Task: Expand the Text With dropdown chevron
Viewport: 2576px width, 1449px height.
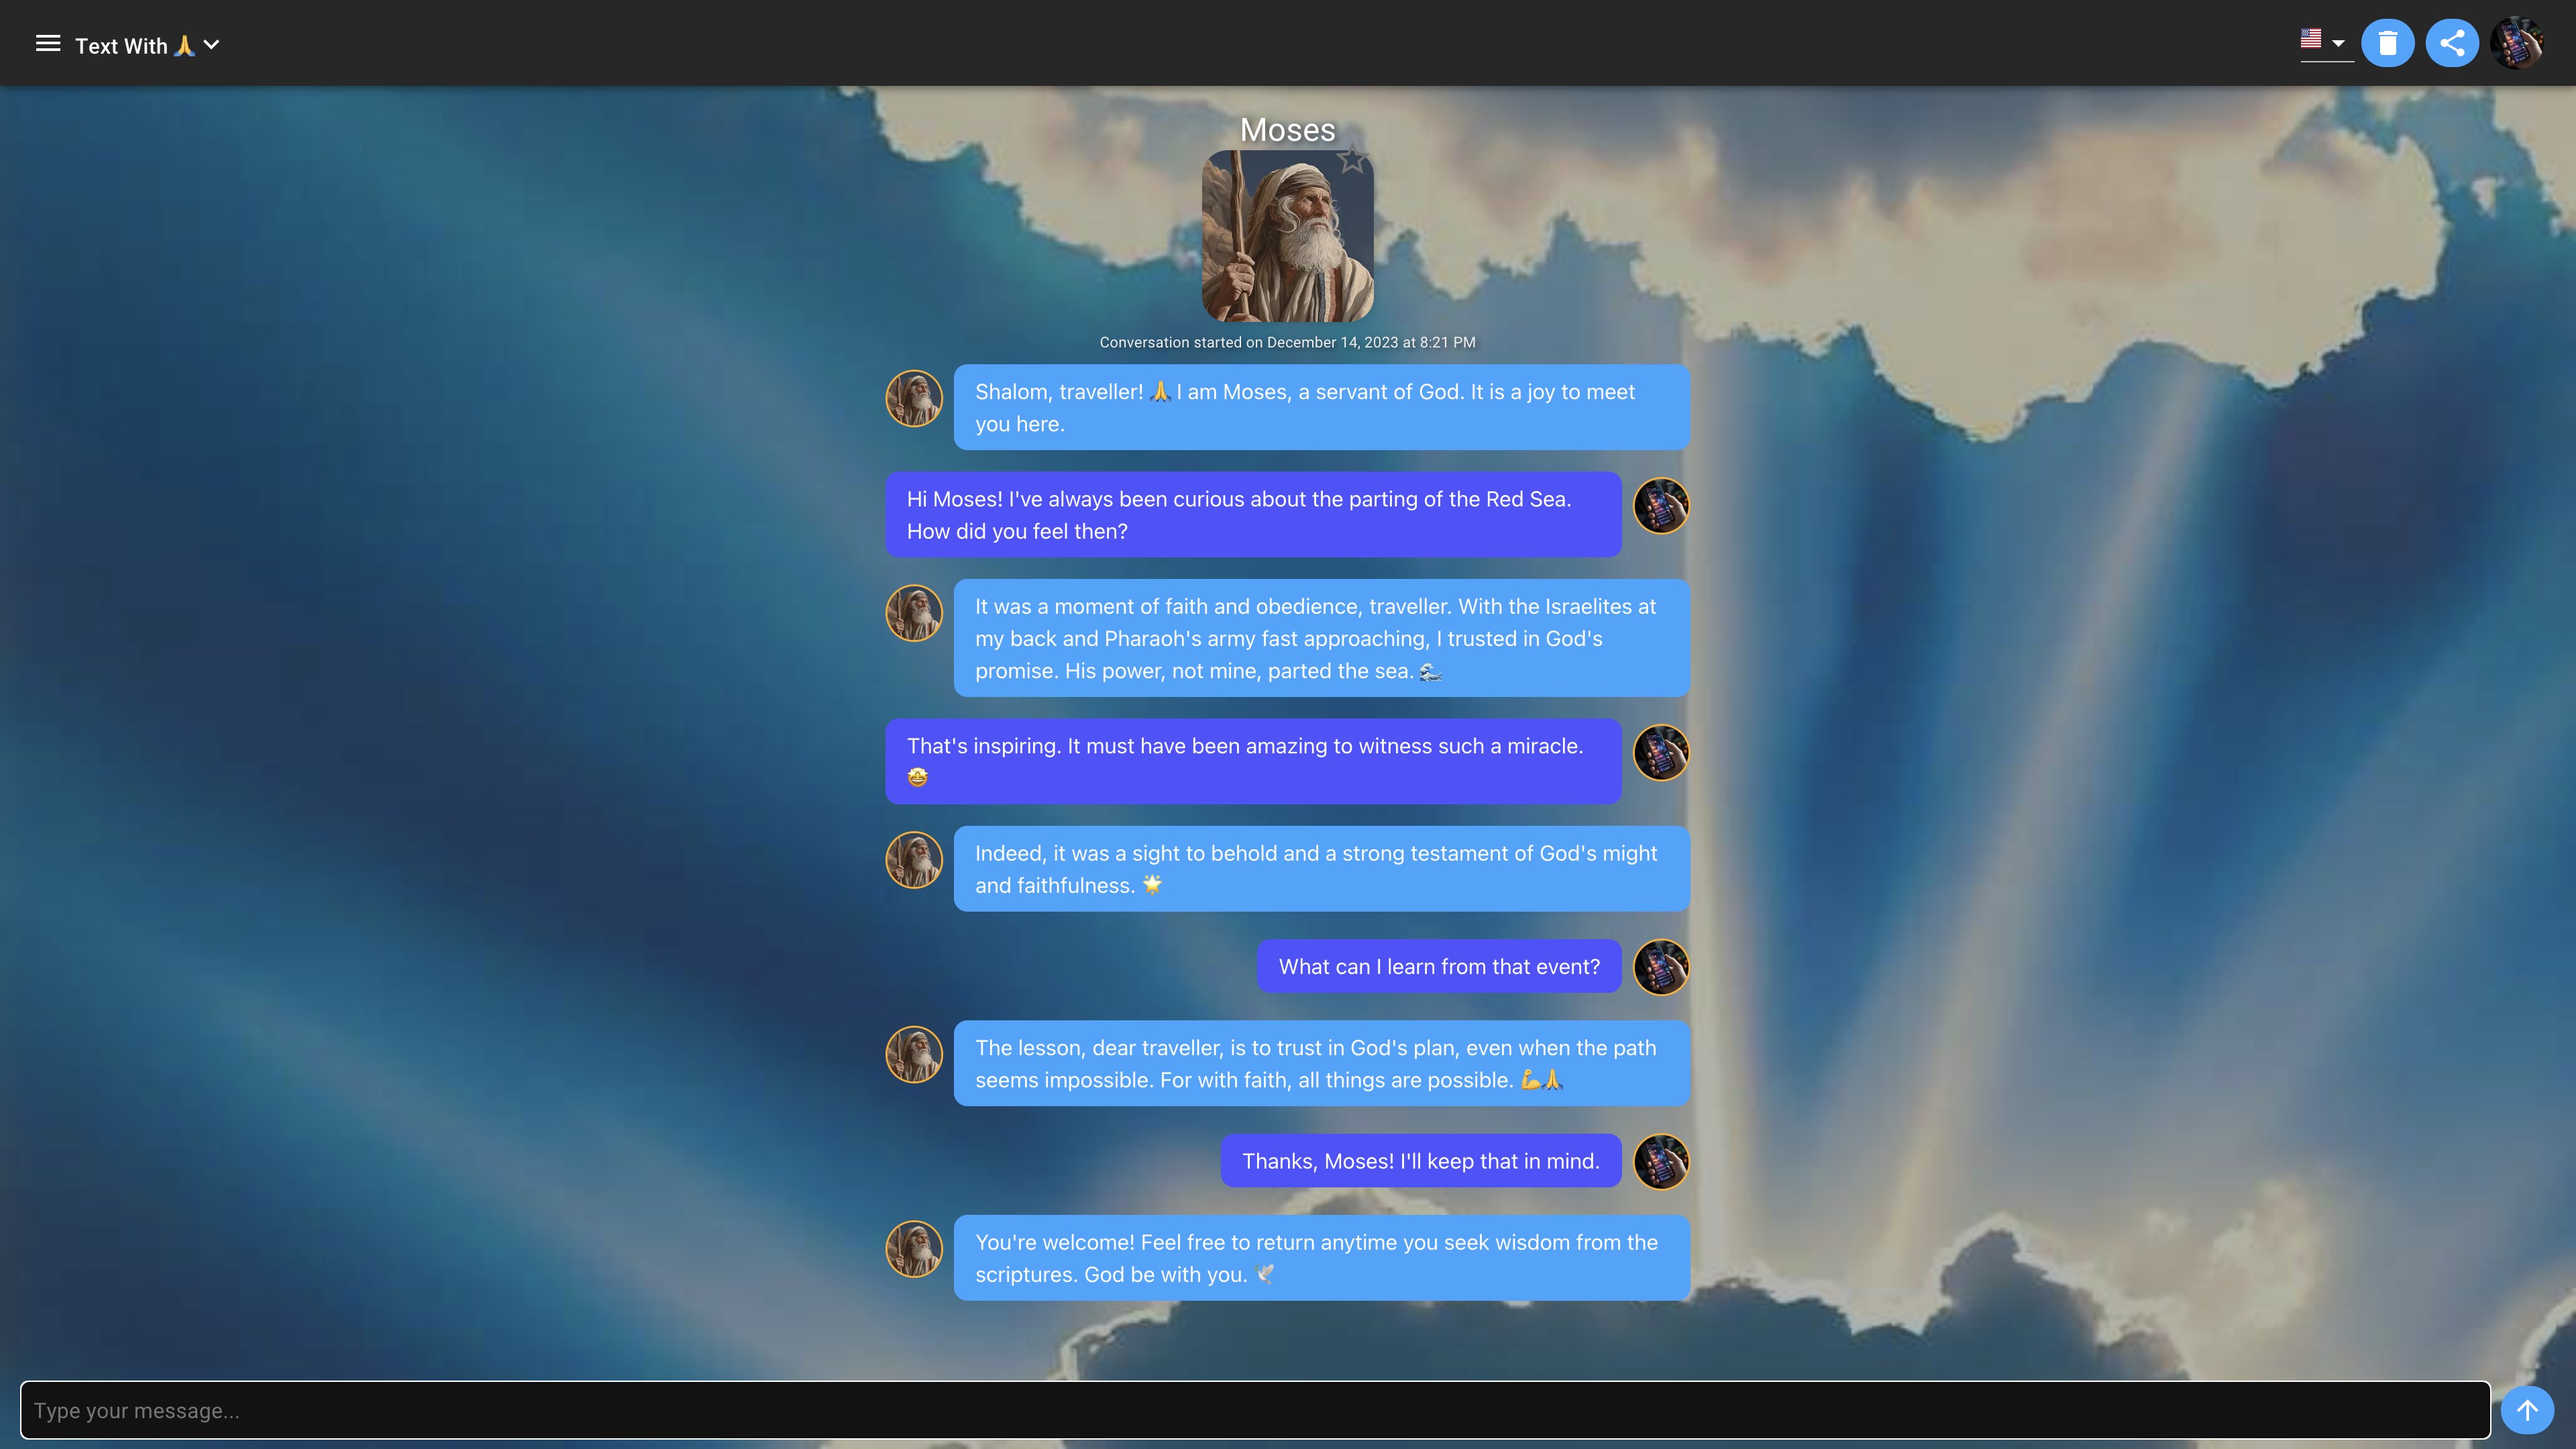Action: point(211,45)
